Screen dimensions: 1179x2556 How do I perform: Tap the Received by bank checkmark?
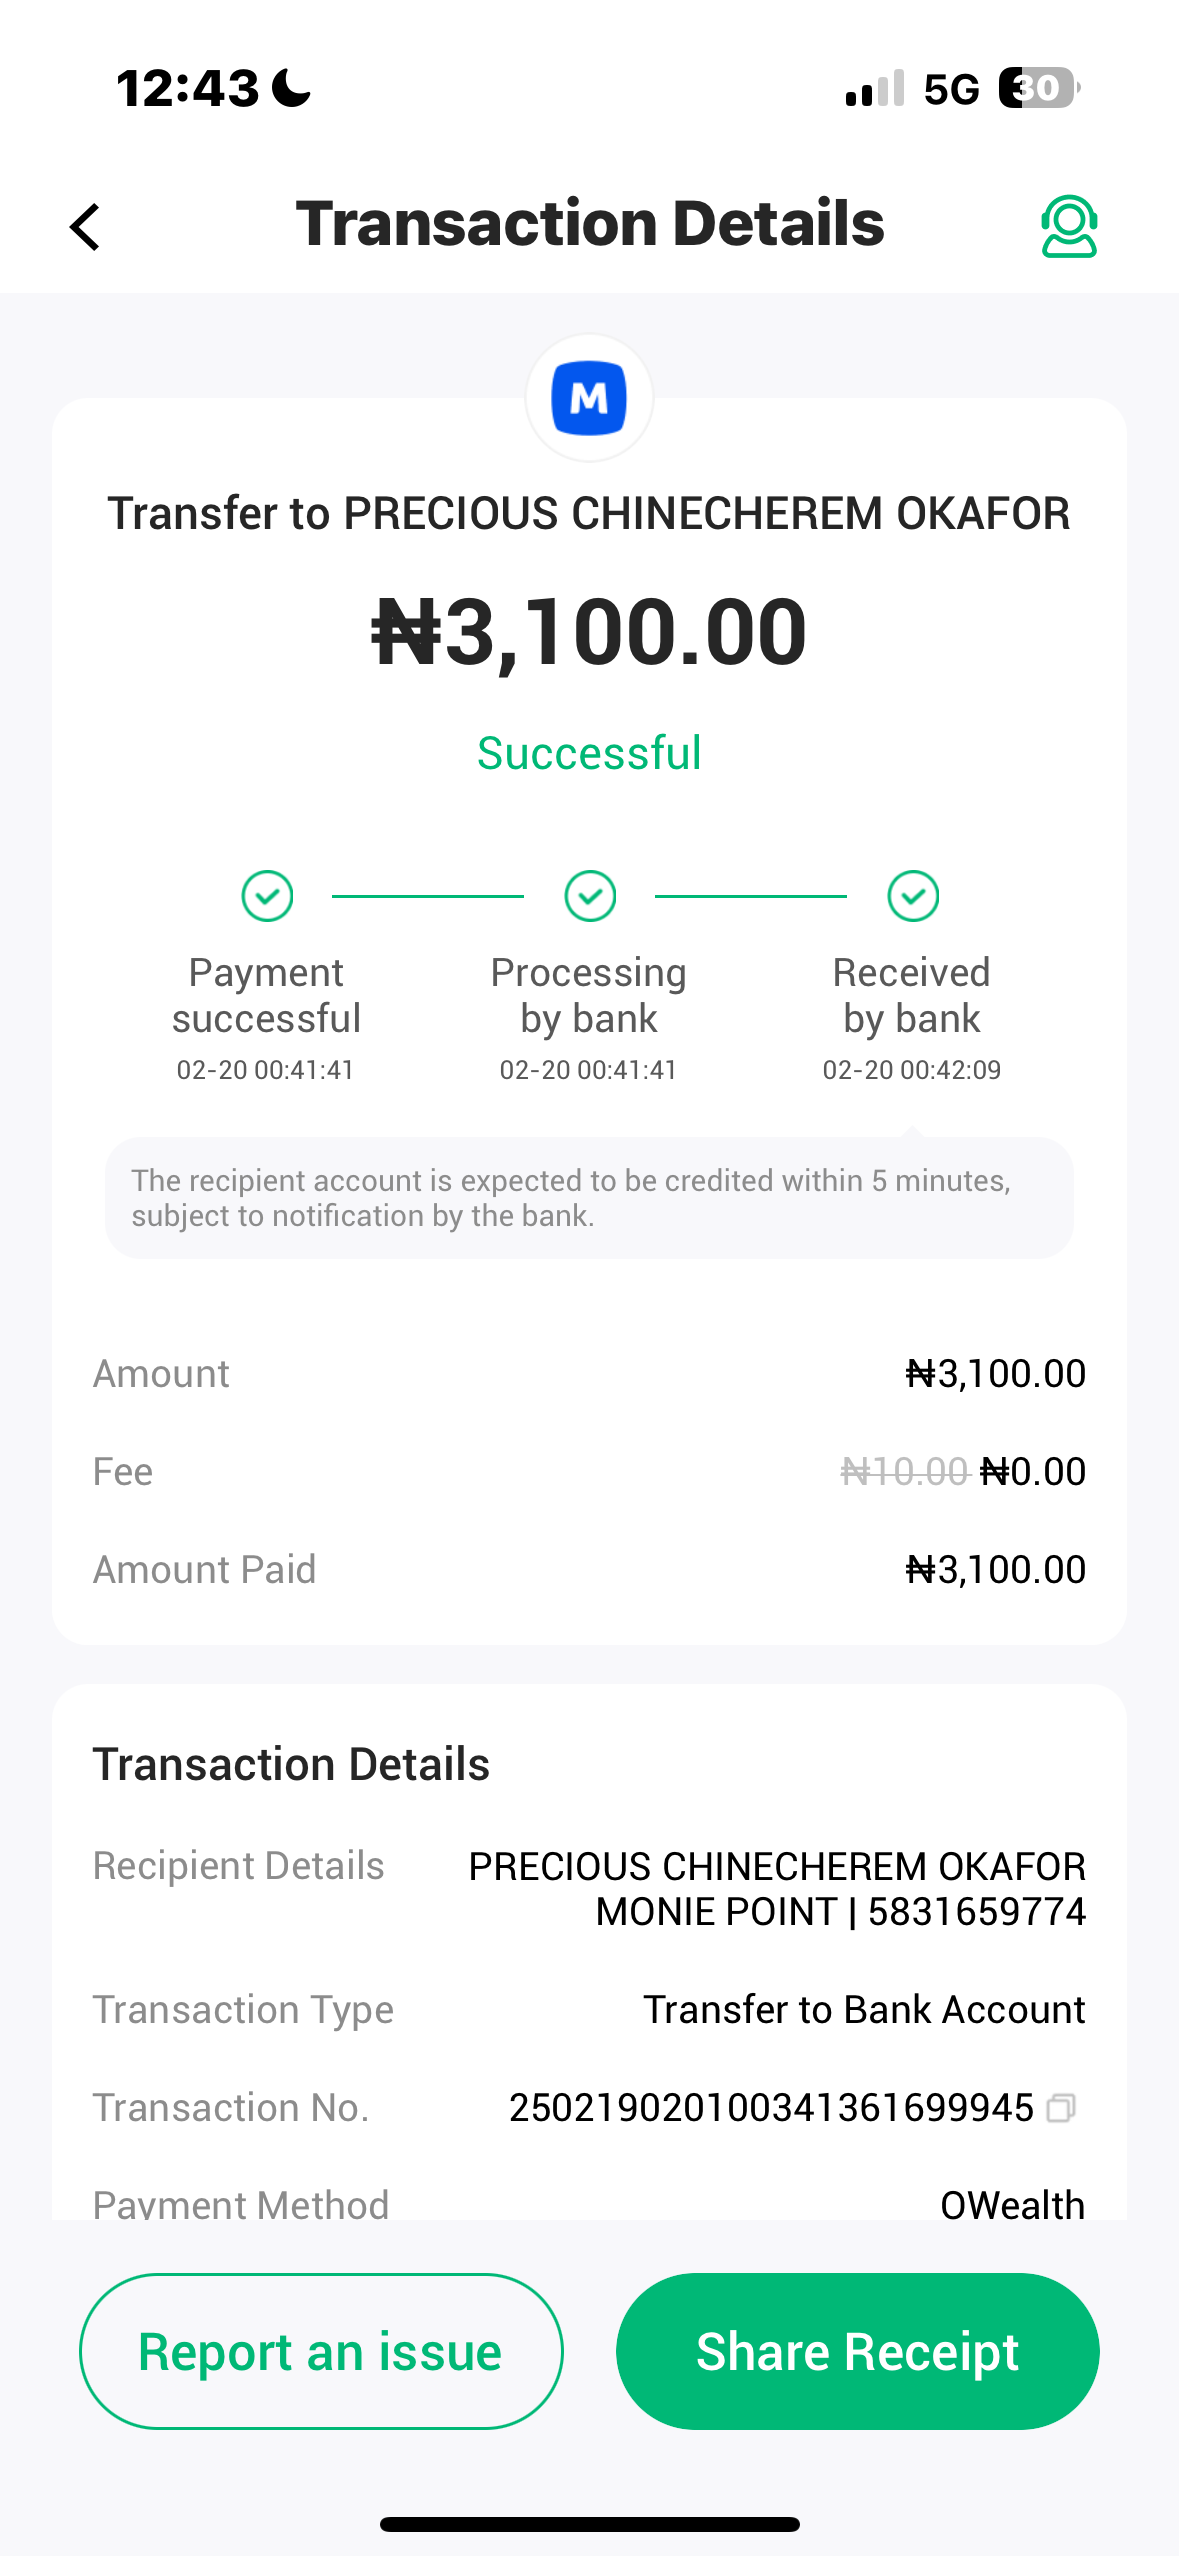pyautogui.click(x=913, y=895)
